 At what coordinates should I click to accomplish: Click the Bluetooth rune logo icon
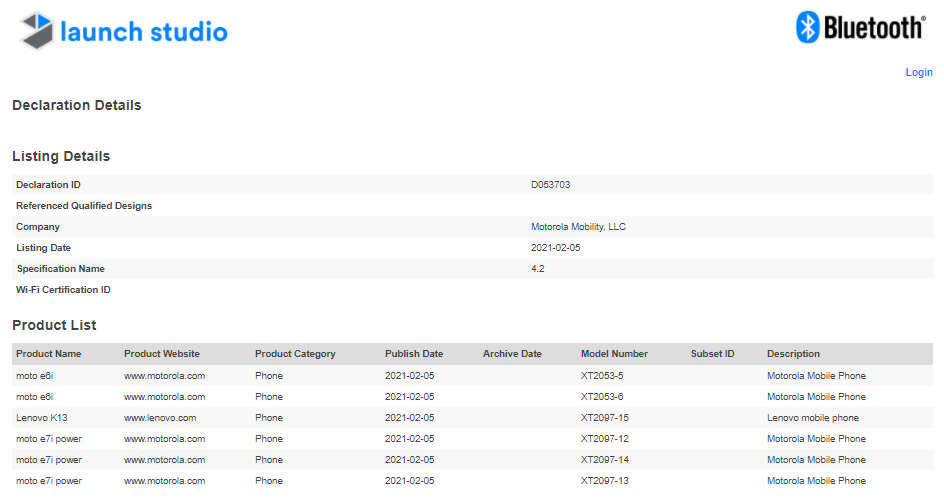point(807,27)
